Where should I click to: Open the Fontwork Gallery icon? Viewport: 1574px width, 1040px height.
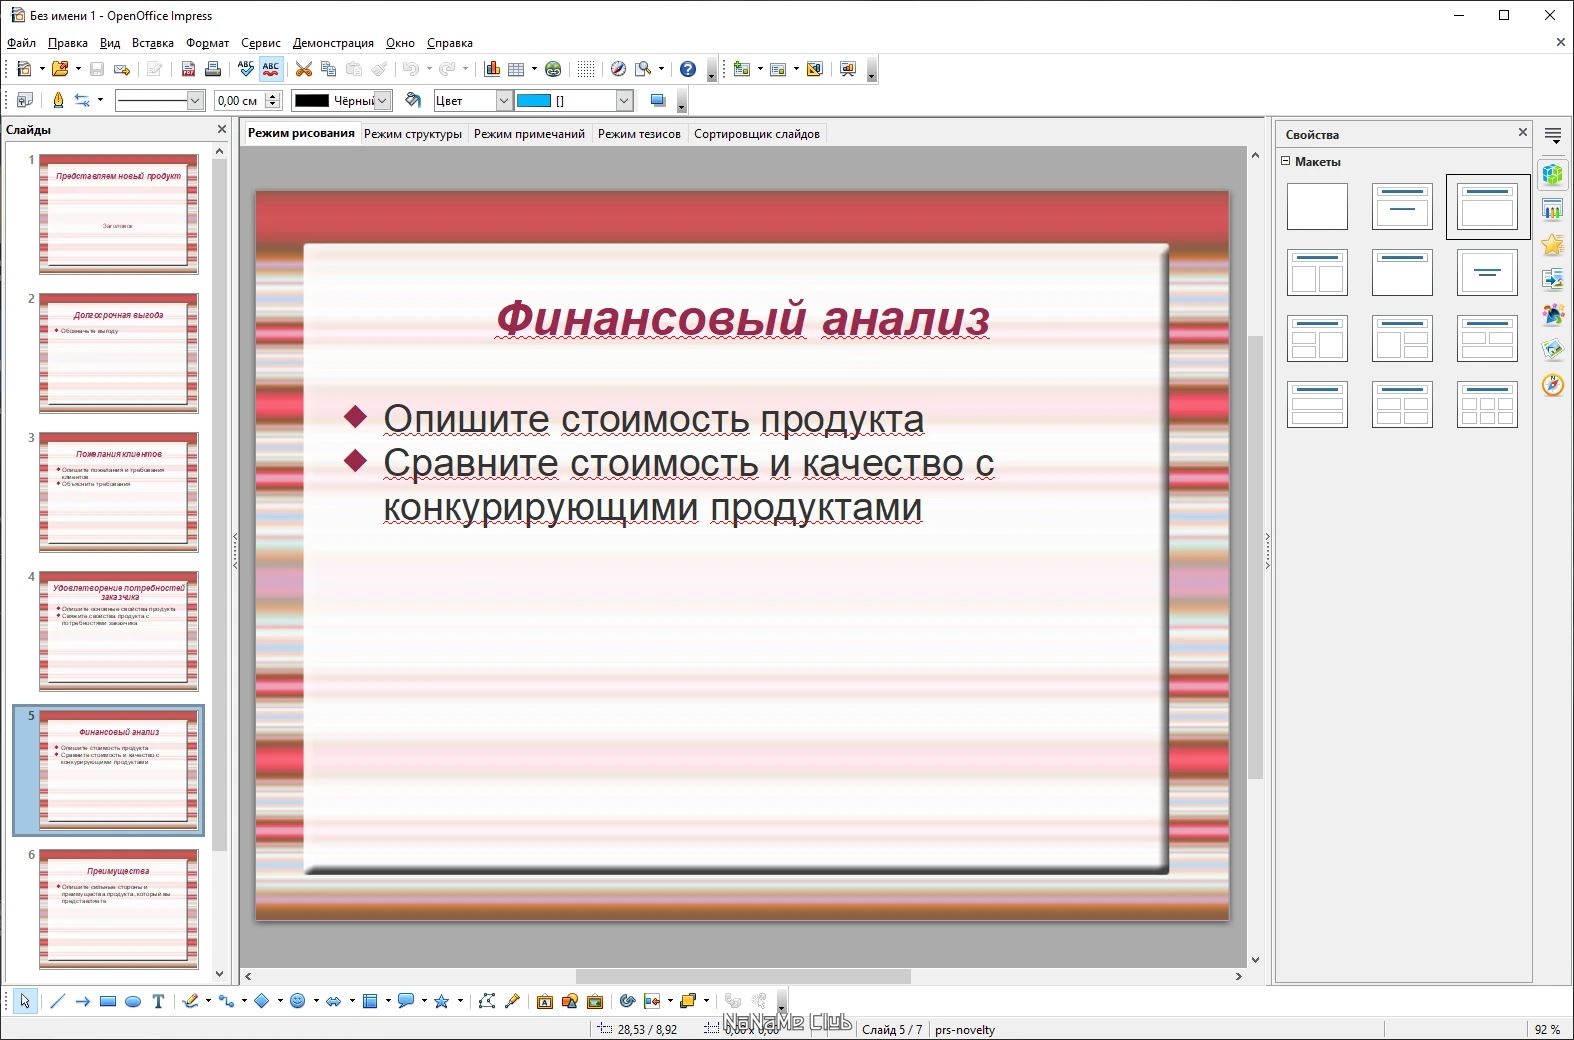(x=545, y=1001)
